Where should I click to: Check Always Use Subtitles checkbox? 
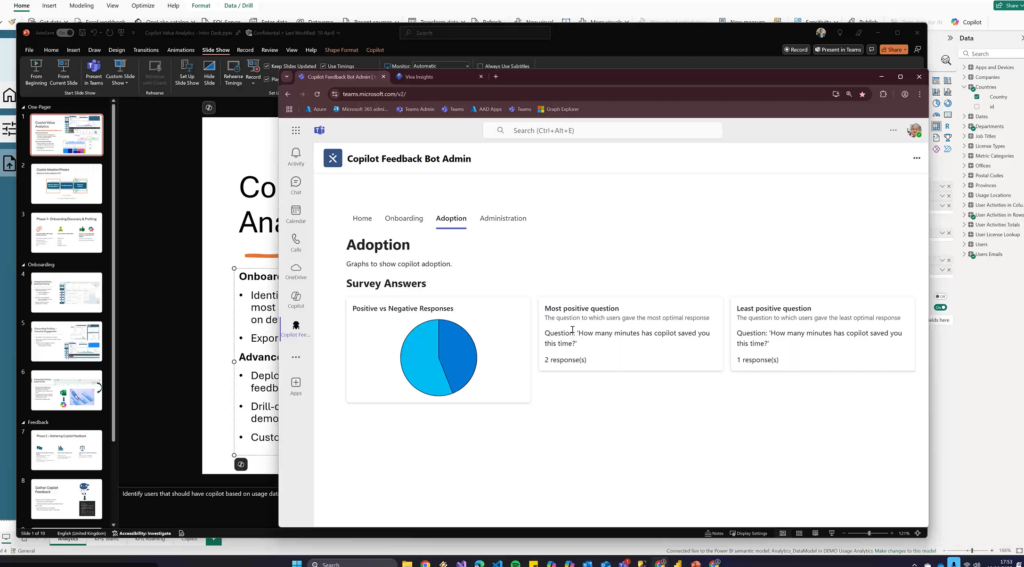click(x=480, y=66)
